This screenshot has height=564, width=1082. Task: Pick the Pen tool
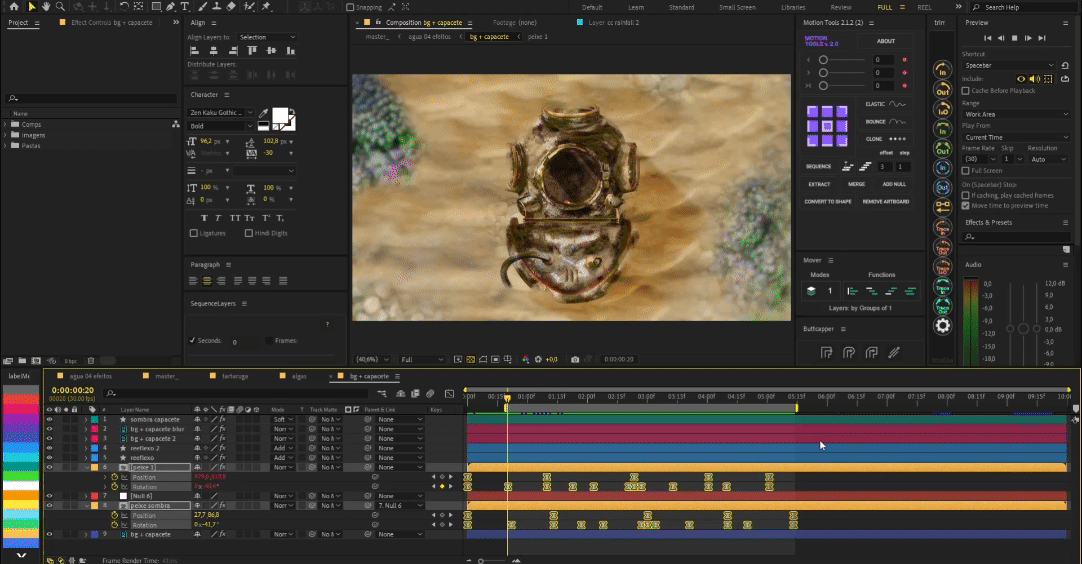pyautogui.click(x=169, y=7)
